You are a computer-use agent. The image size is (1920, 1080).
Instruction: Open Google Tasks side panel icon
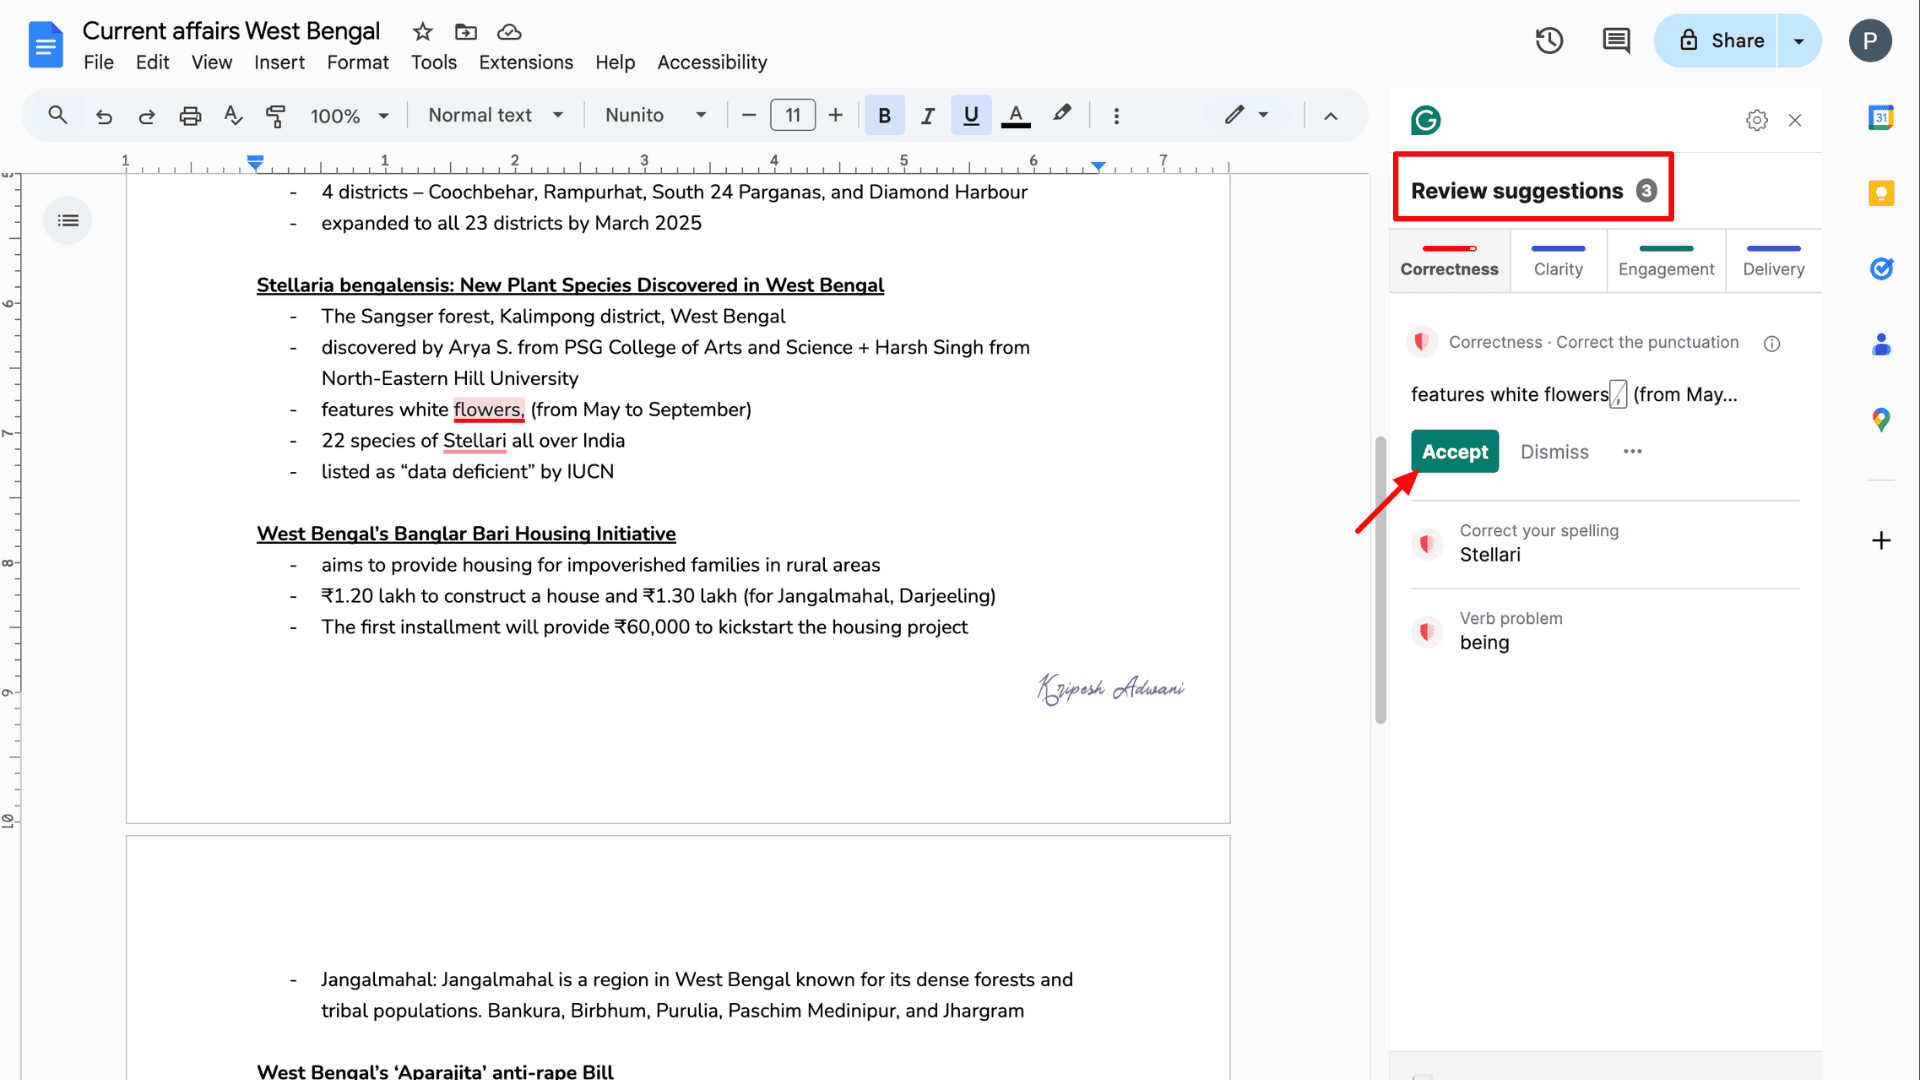coord(1881,268)
